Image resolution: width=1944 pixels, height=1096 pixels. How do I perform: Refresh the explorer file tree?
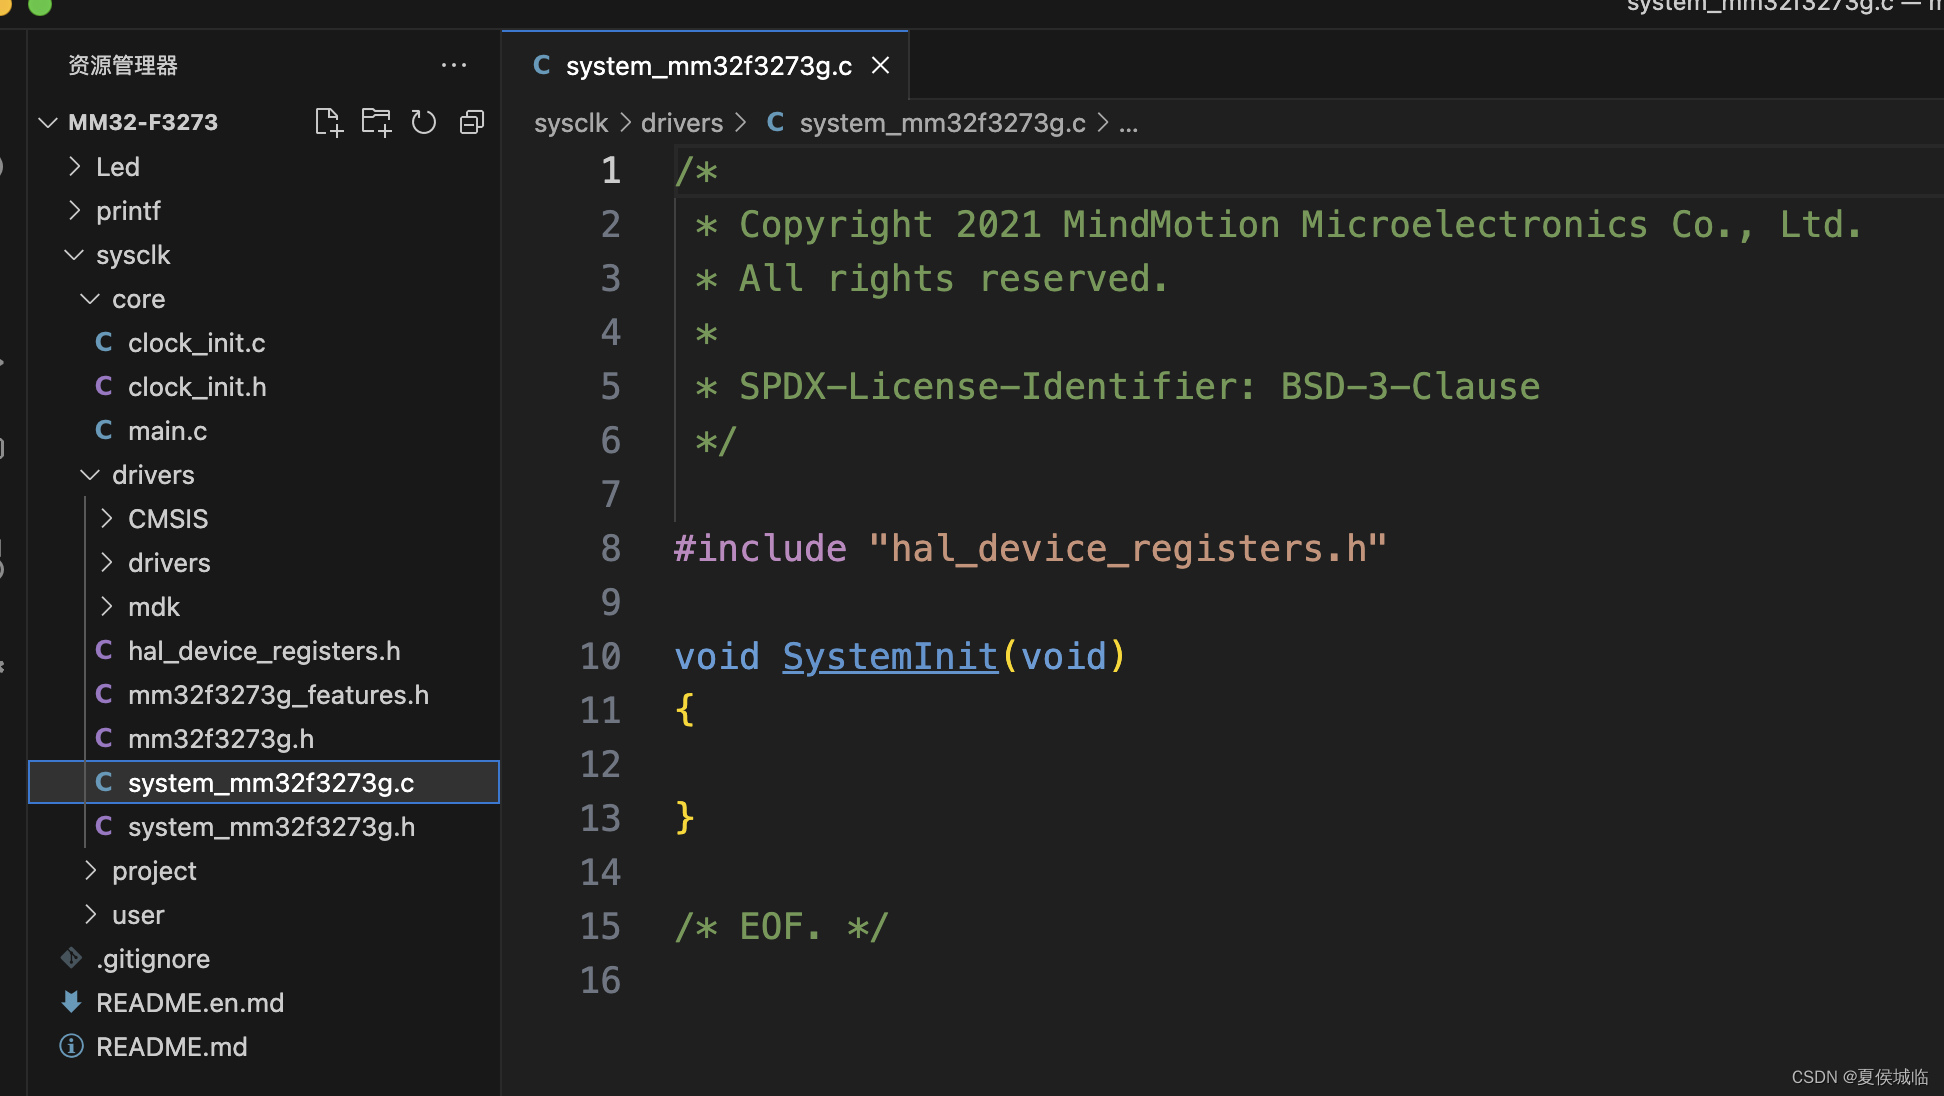424,122
